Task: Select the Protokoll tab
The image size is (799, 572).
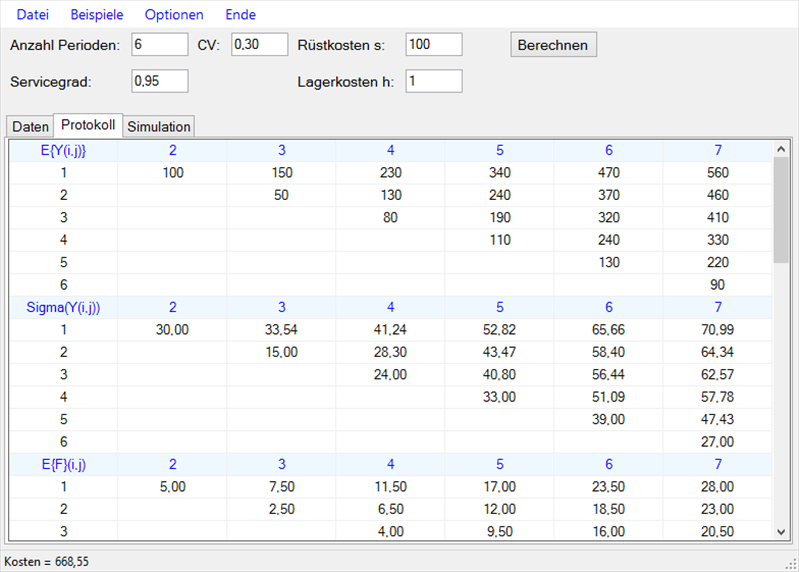Action: pos(88,125)
